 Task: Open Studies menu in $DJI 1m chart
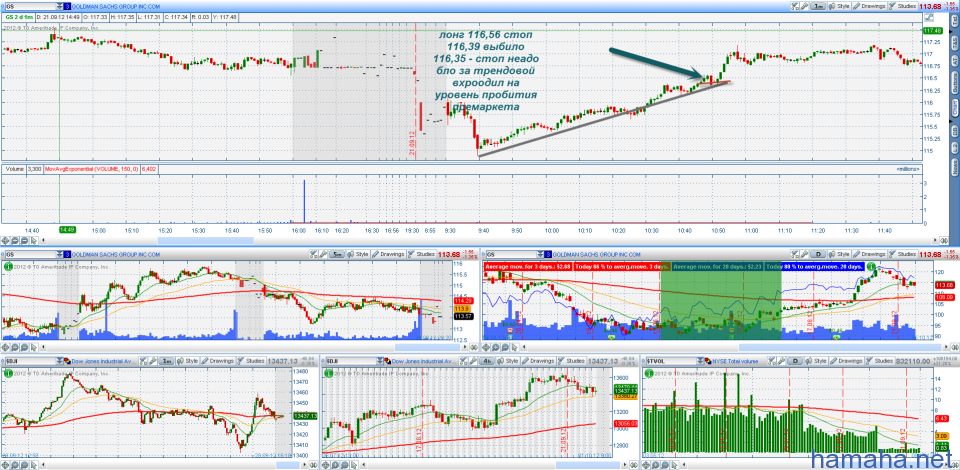(251, 361)
